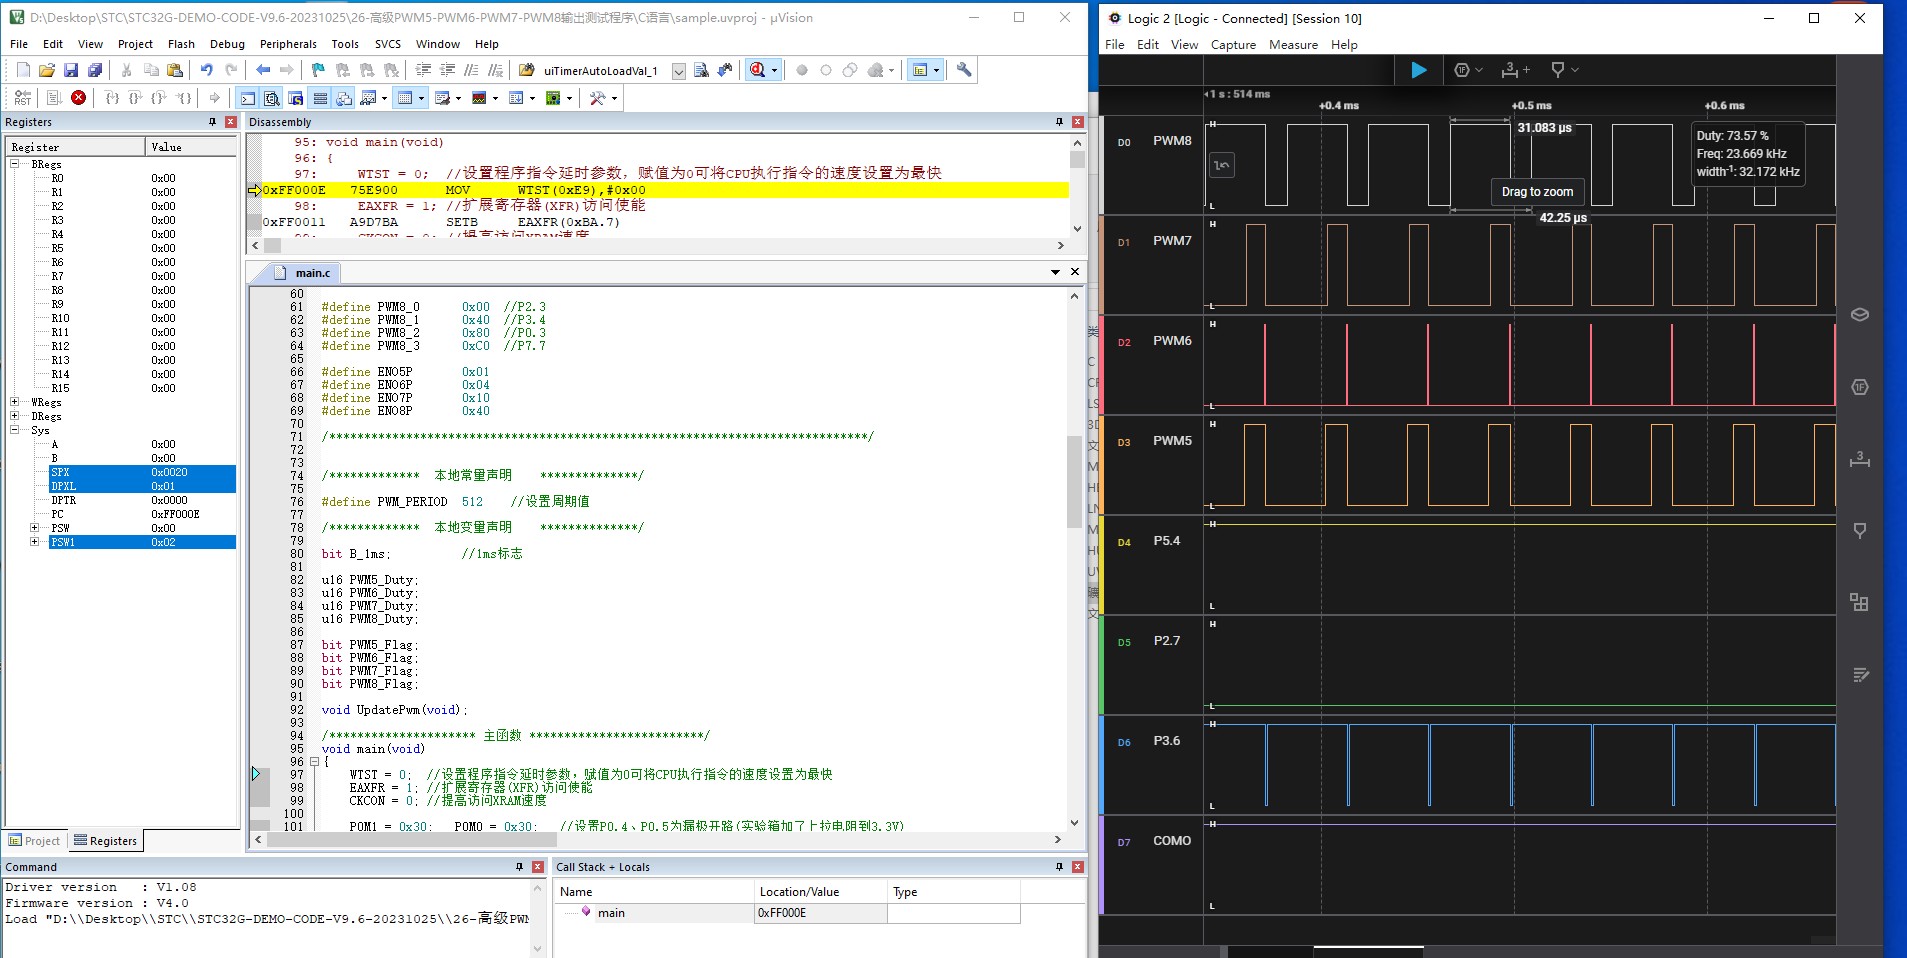Viewport: 1907px width, 958px height.
Task: Open the Debug menu in µVision
Action: 227,44
